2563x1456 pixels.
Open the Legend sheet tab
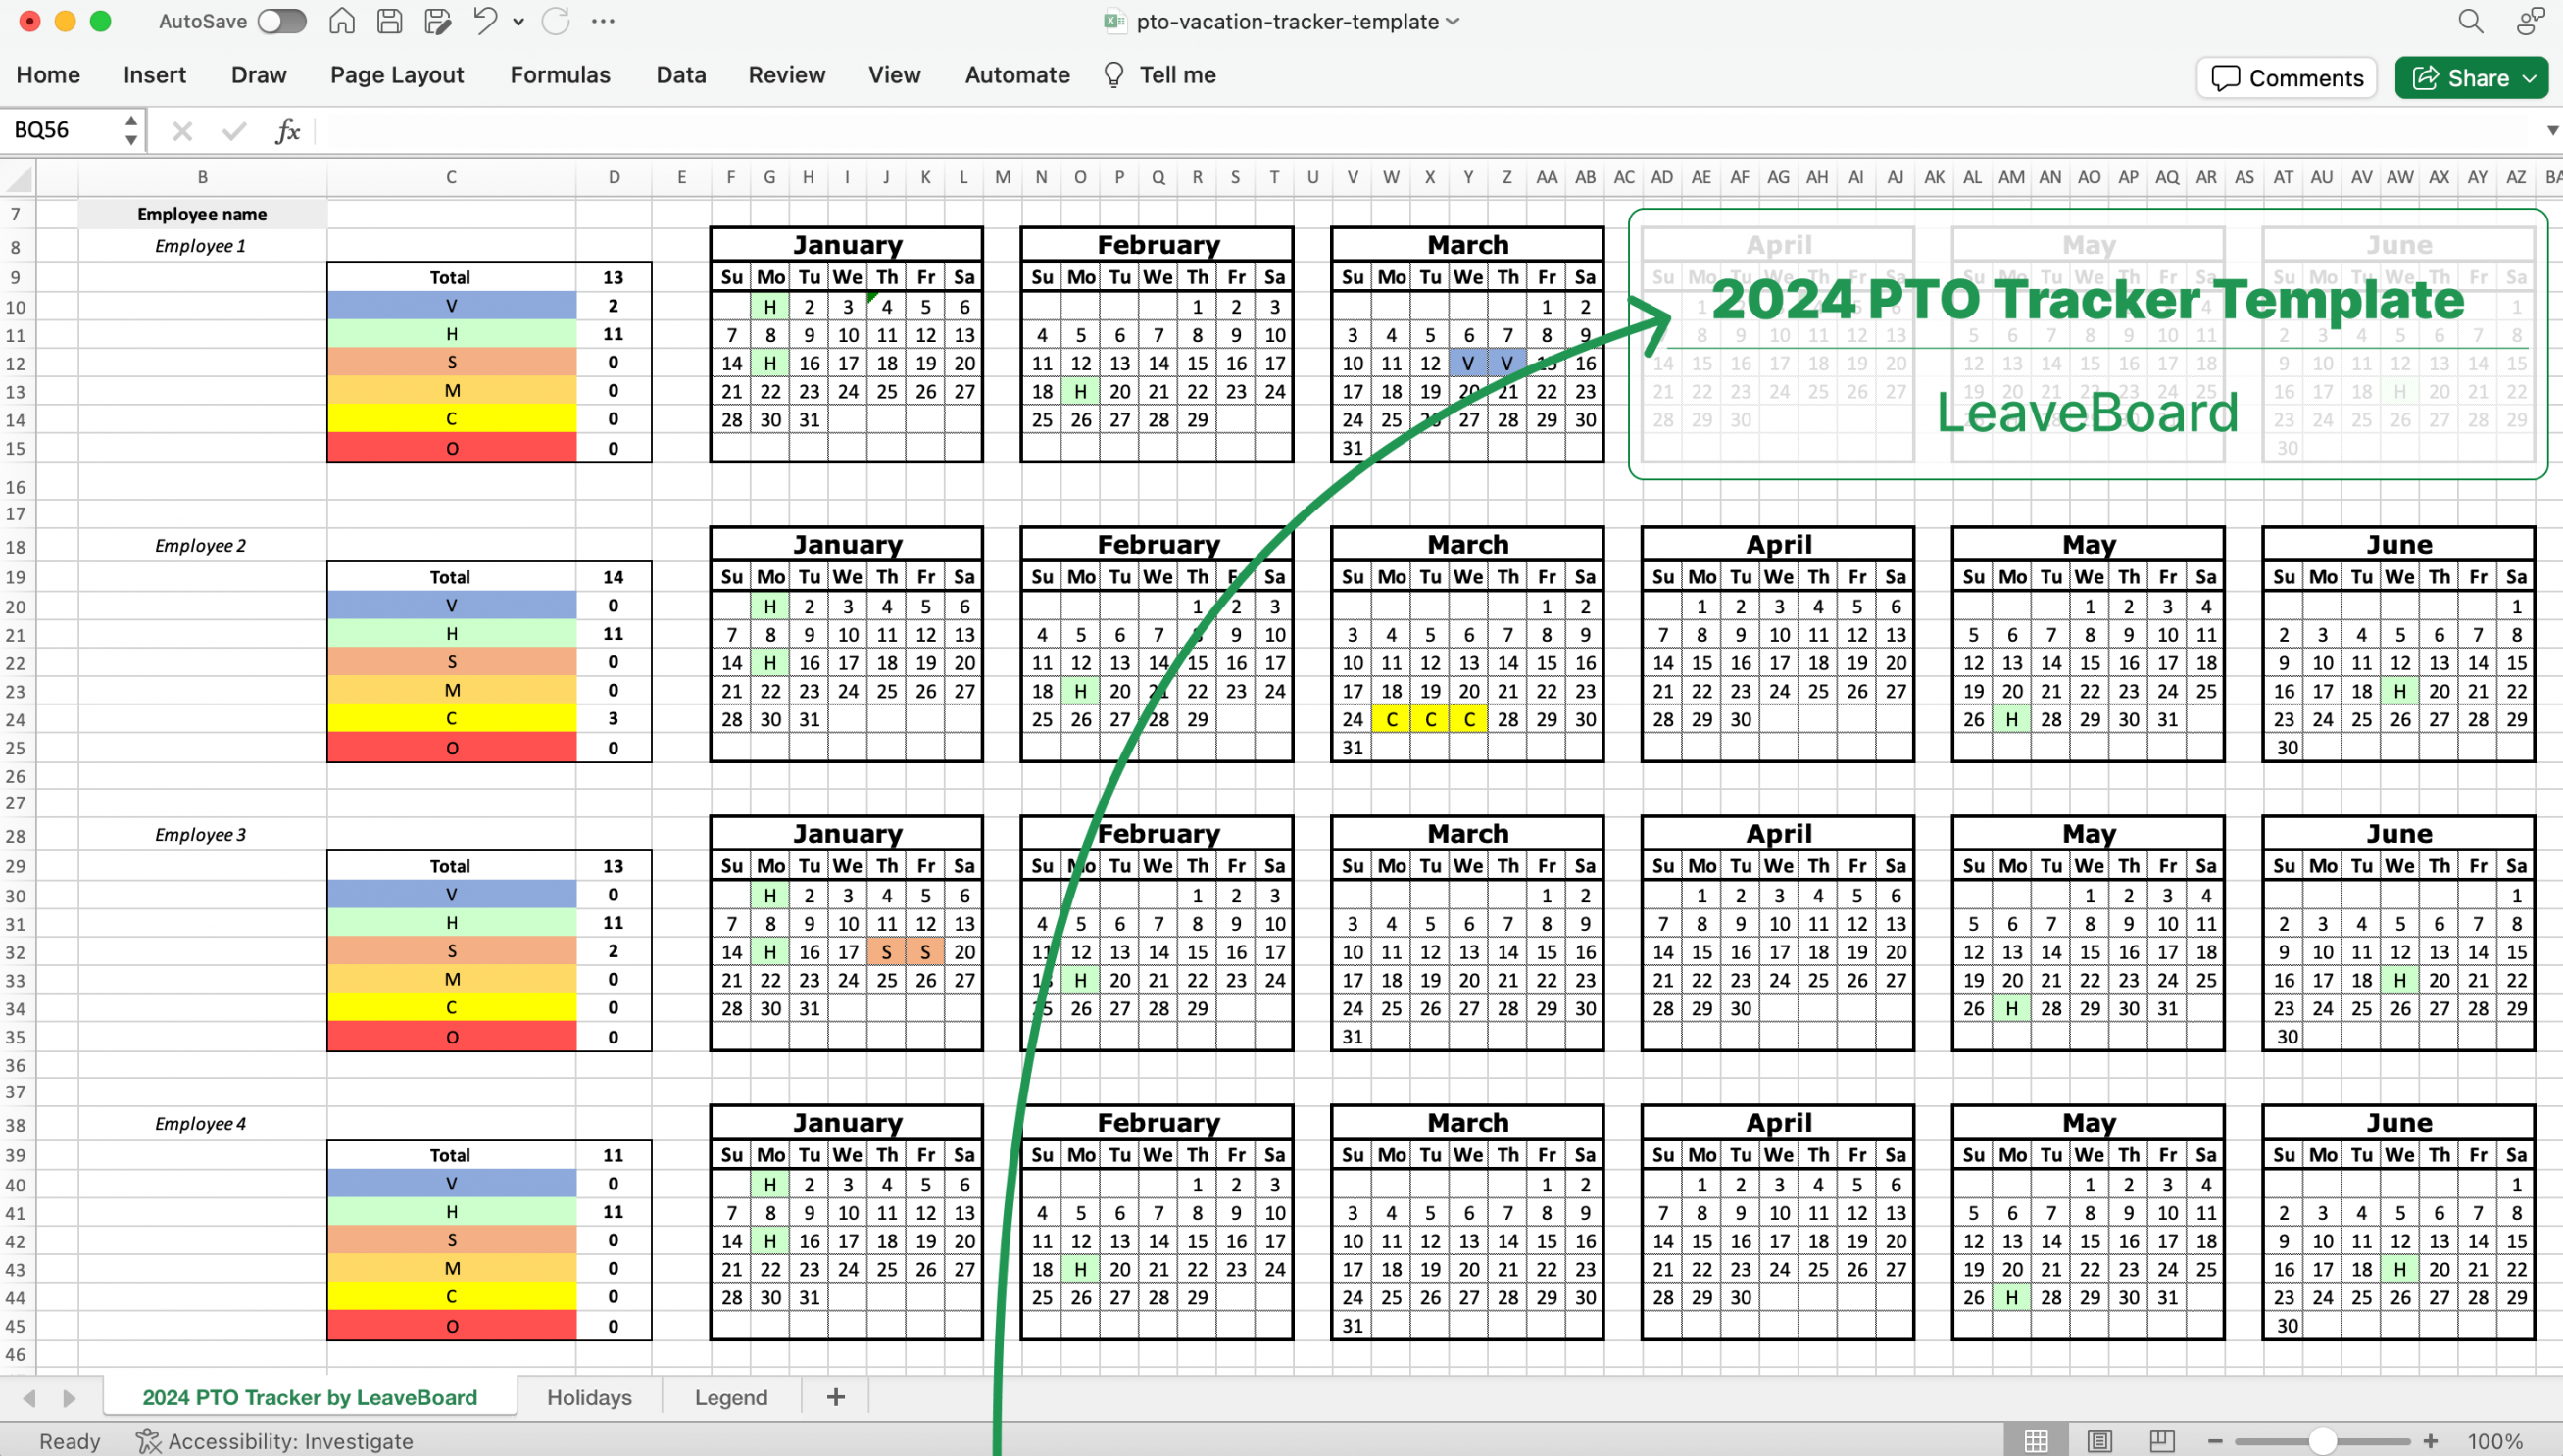point(732,1396)
